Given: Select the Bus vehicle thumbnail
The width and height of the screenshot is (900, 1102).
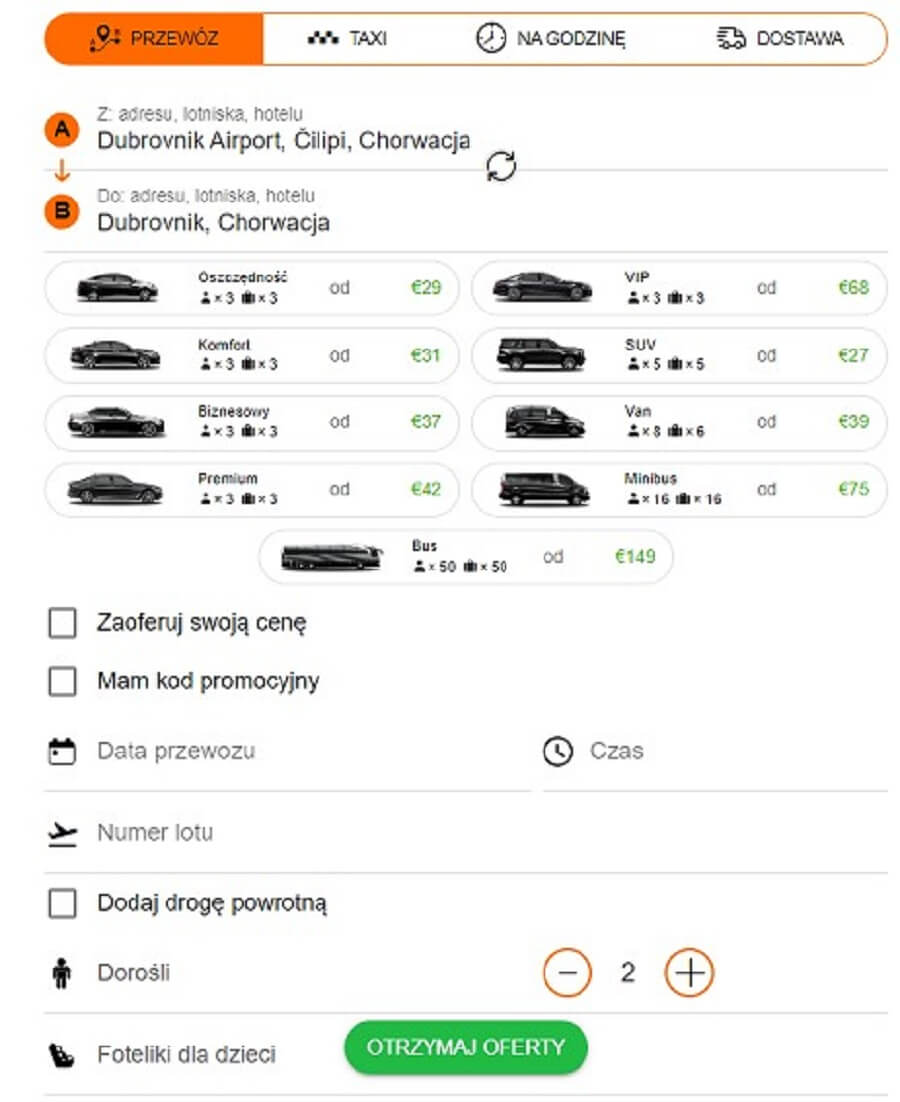Looking at the screenshot, I should [x=331, y=557].
